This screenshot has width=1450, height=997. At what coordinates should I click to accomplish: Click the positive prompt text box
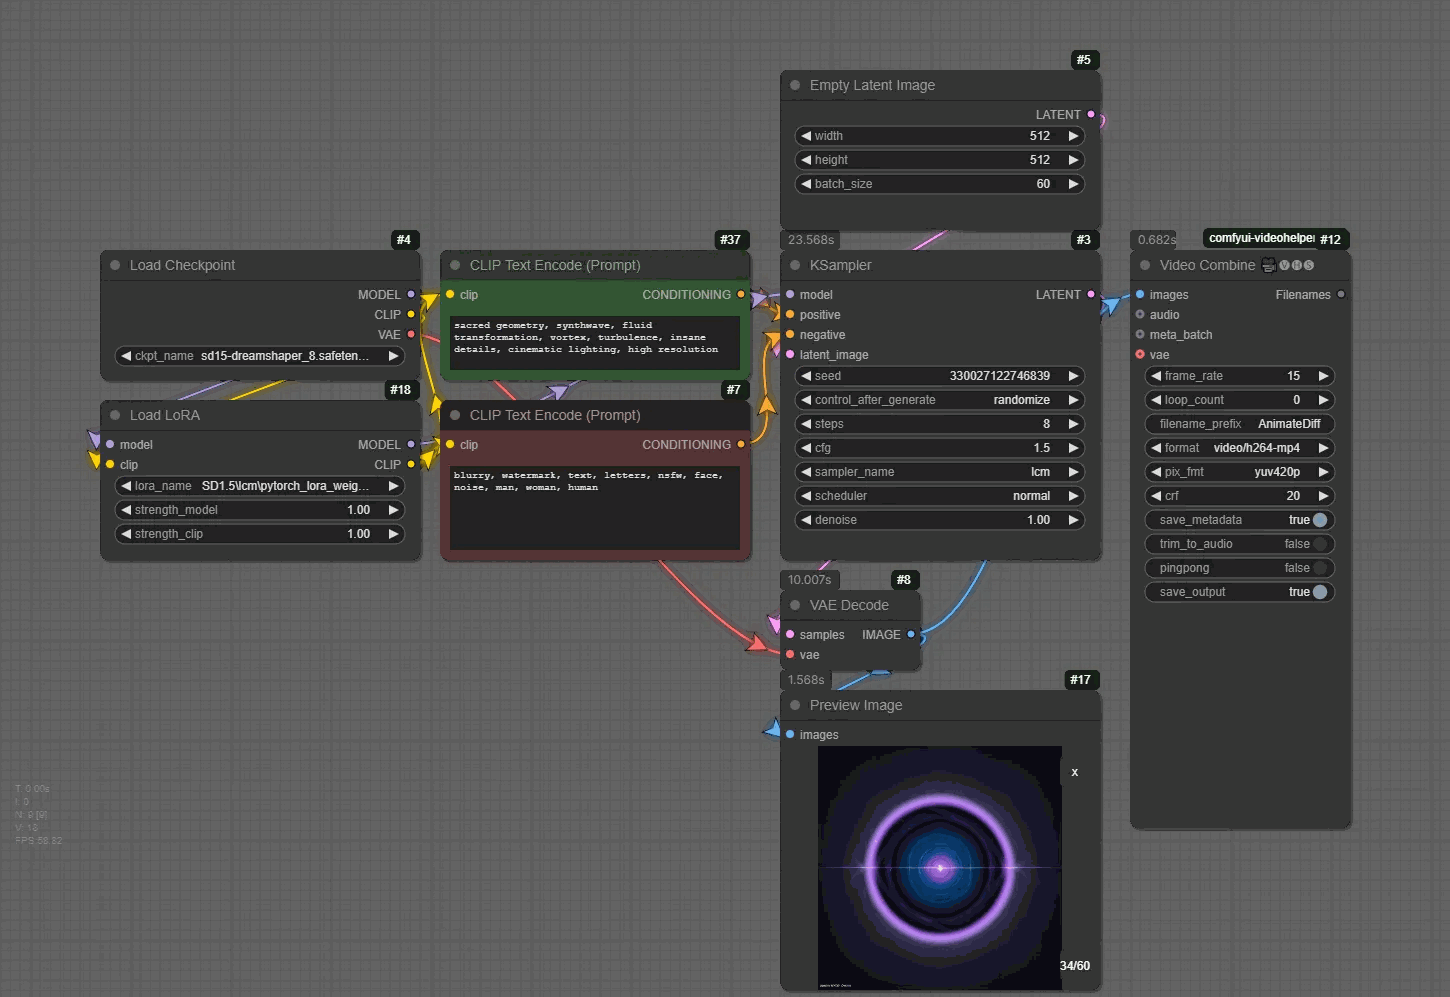594,342
